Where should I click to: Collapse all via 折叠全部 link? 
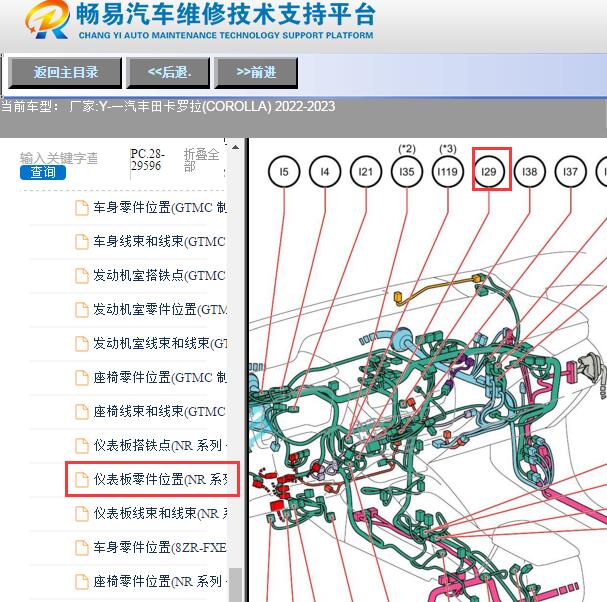click(201, 160)
